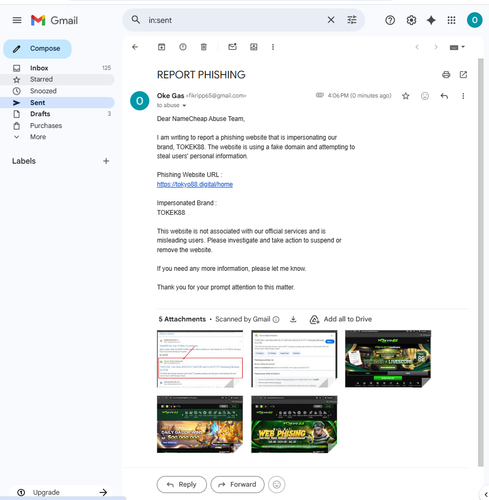Open the Livescore attachment thumbnail
Viewport: 489px width, 500px height.
click(388, 359)
